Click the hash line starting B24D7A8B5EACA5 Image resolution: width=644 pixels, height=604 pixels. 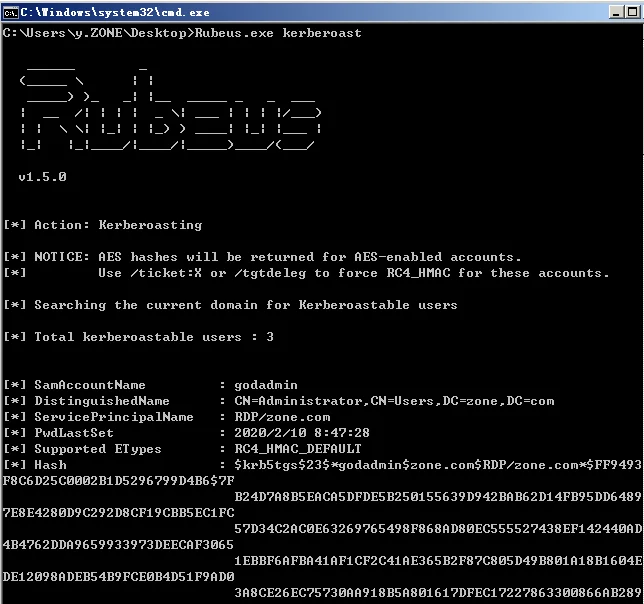coord(438,497)
